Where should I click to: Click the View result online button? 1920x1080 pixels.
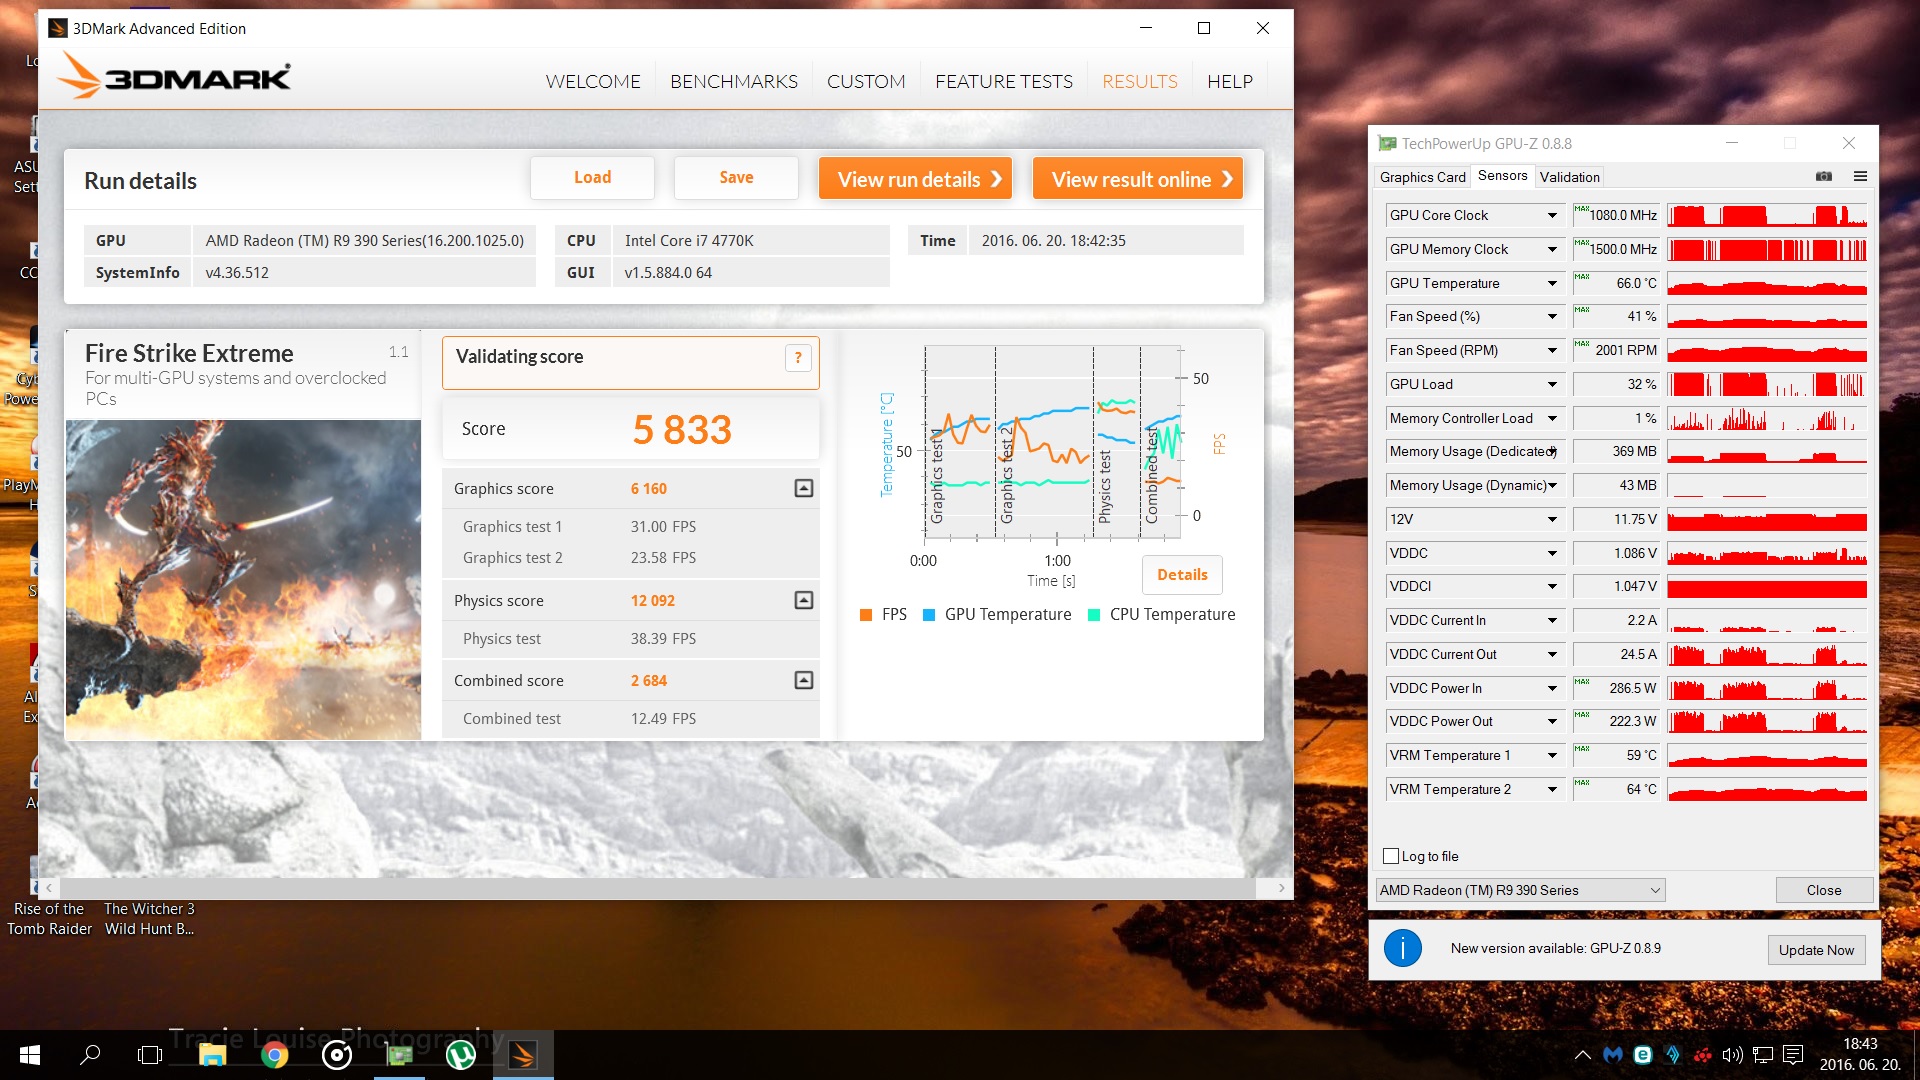click(1138, 179)
